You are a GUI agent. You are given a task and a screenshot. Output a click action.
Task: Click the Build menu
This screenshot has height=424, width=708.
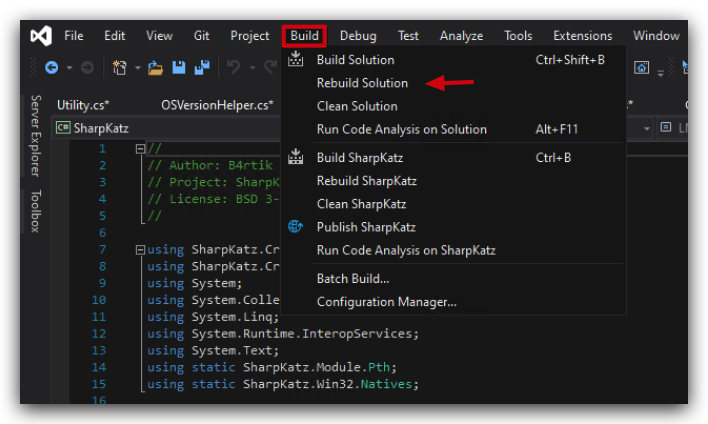[304, 36]
